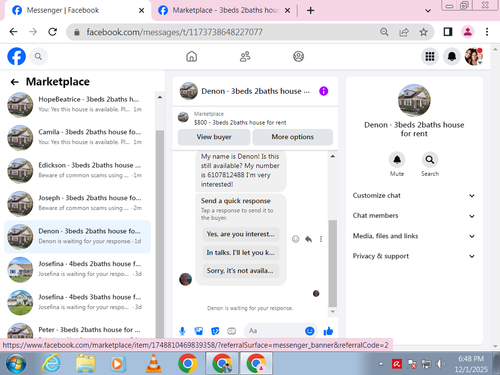Open the Facebook menu grid icon
Screen dimensions: 500x375
tap(430, 56)
